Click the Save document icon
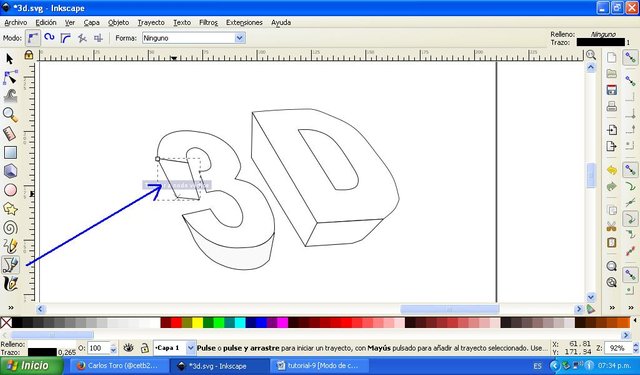This screenshot has width=640, height=375. 611,90
